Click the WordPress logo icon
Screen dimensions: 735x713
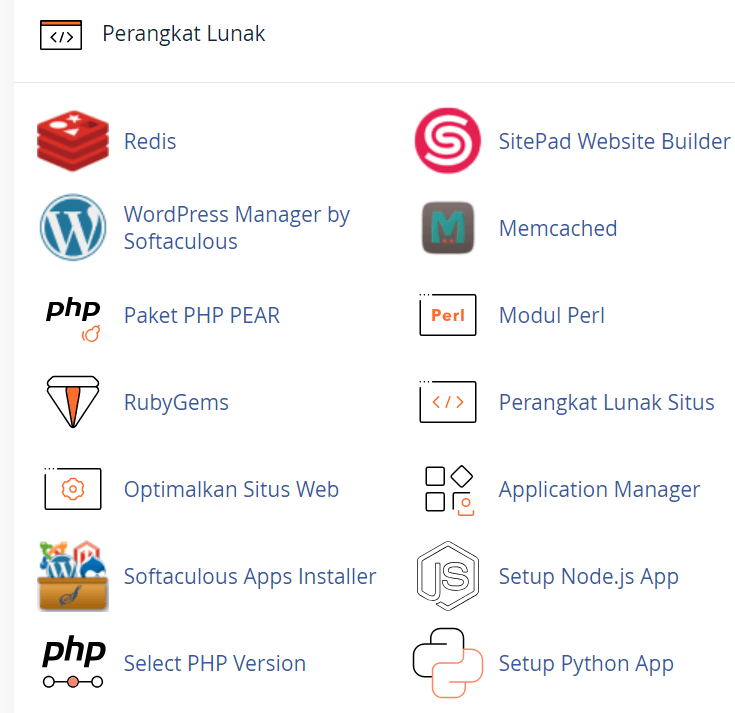click(x=73, y=227)
